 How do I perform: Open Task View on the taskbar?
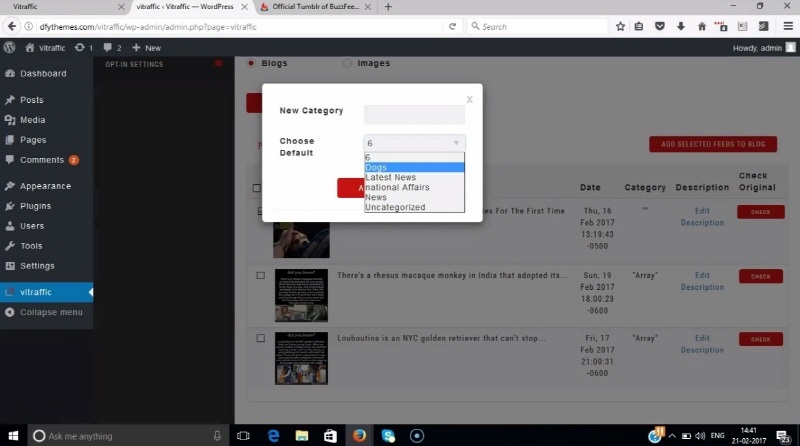pos(243,436)
